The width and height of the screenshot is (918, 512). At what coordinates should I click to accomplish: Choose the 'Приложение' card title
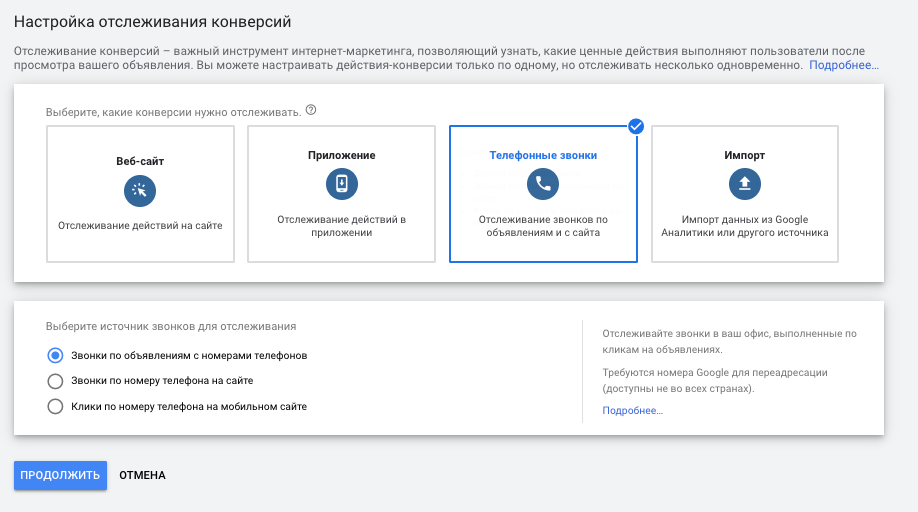[x=342, y=156]
